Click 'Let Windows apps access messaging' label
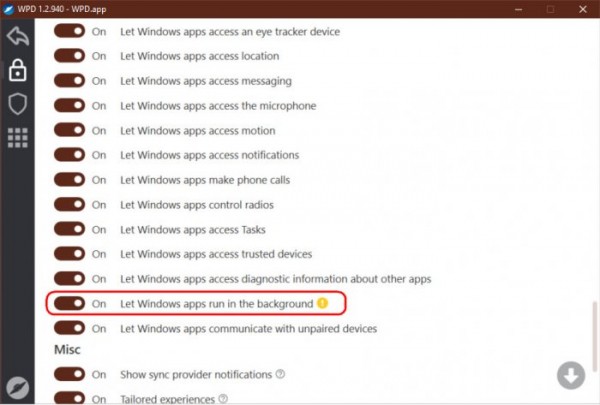Screen dimensions: 600x405 [x=206, y=81]
